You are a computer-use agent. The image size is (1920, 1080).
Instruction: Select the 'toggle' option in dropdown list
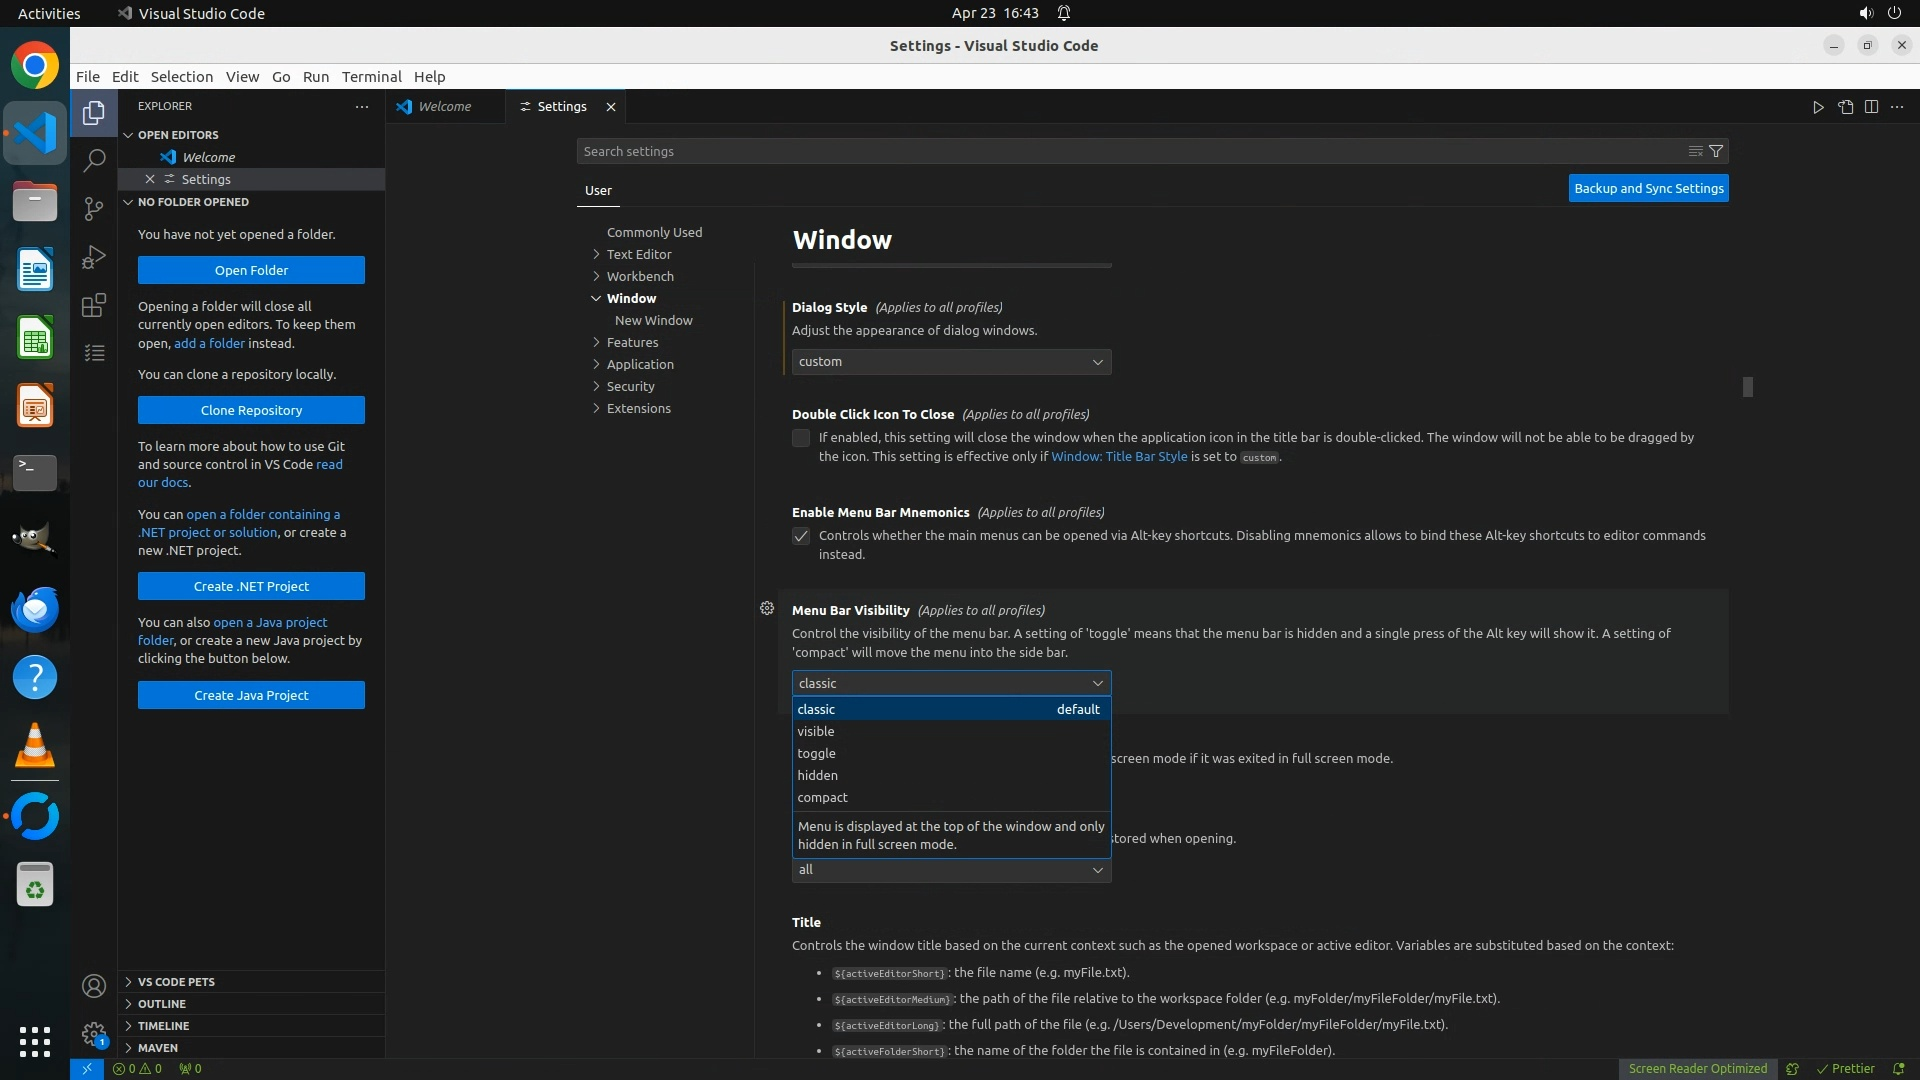(x=816, y=753)
